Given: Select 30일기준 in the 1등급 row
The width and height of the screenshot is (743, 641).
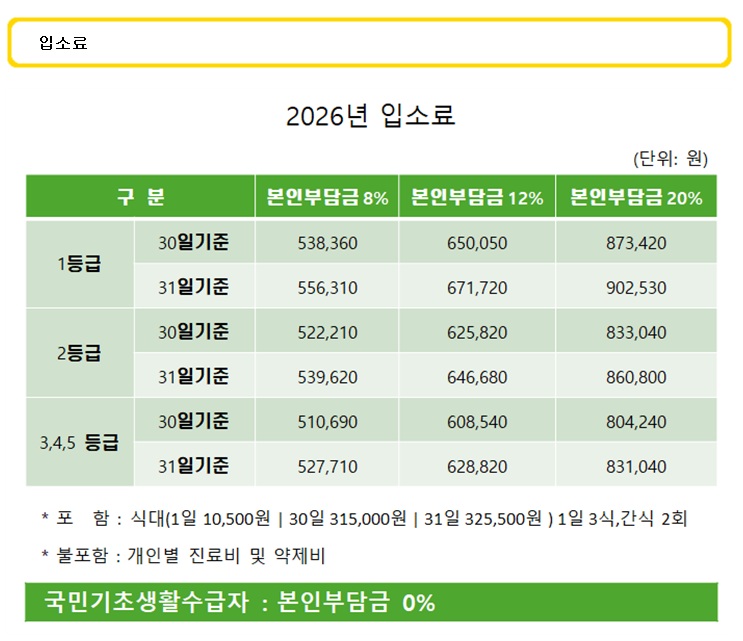Looking at the screenshot, I should click(x=194, y=243).
